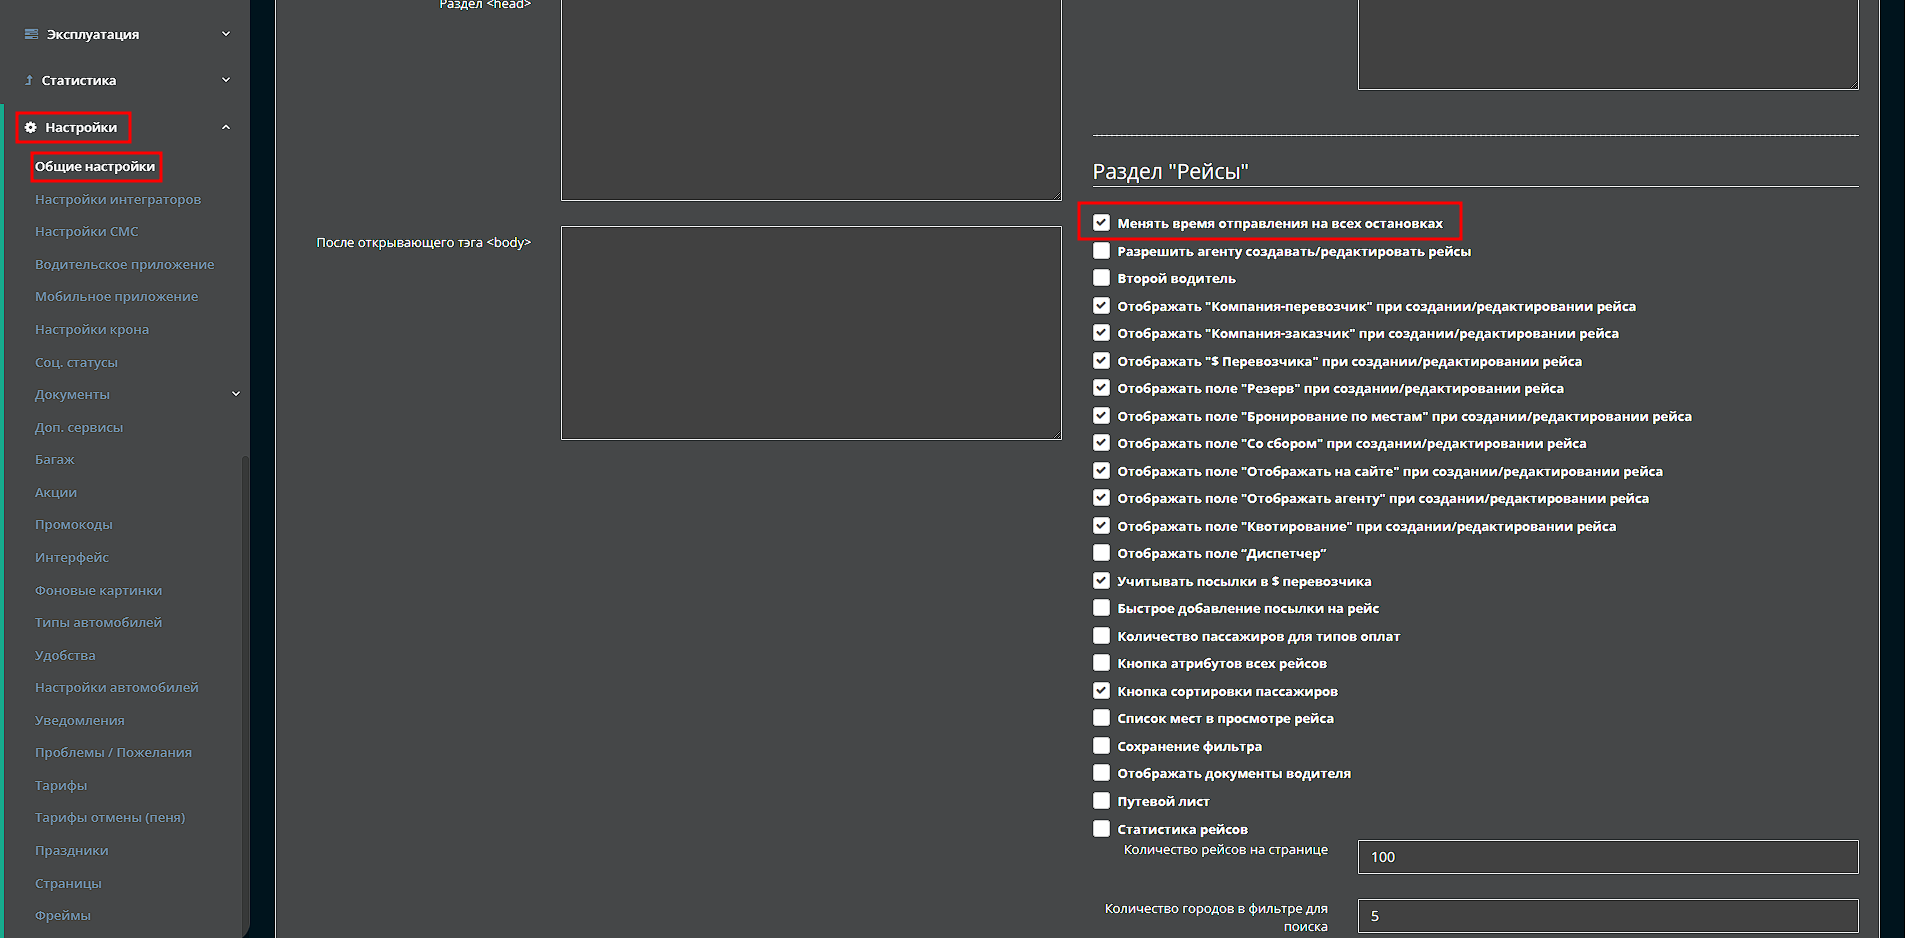The height and width of the screenshot is (938, 1906).
Task: Check the Статистика рейсов option
Action: [x=1101, y=829]
